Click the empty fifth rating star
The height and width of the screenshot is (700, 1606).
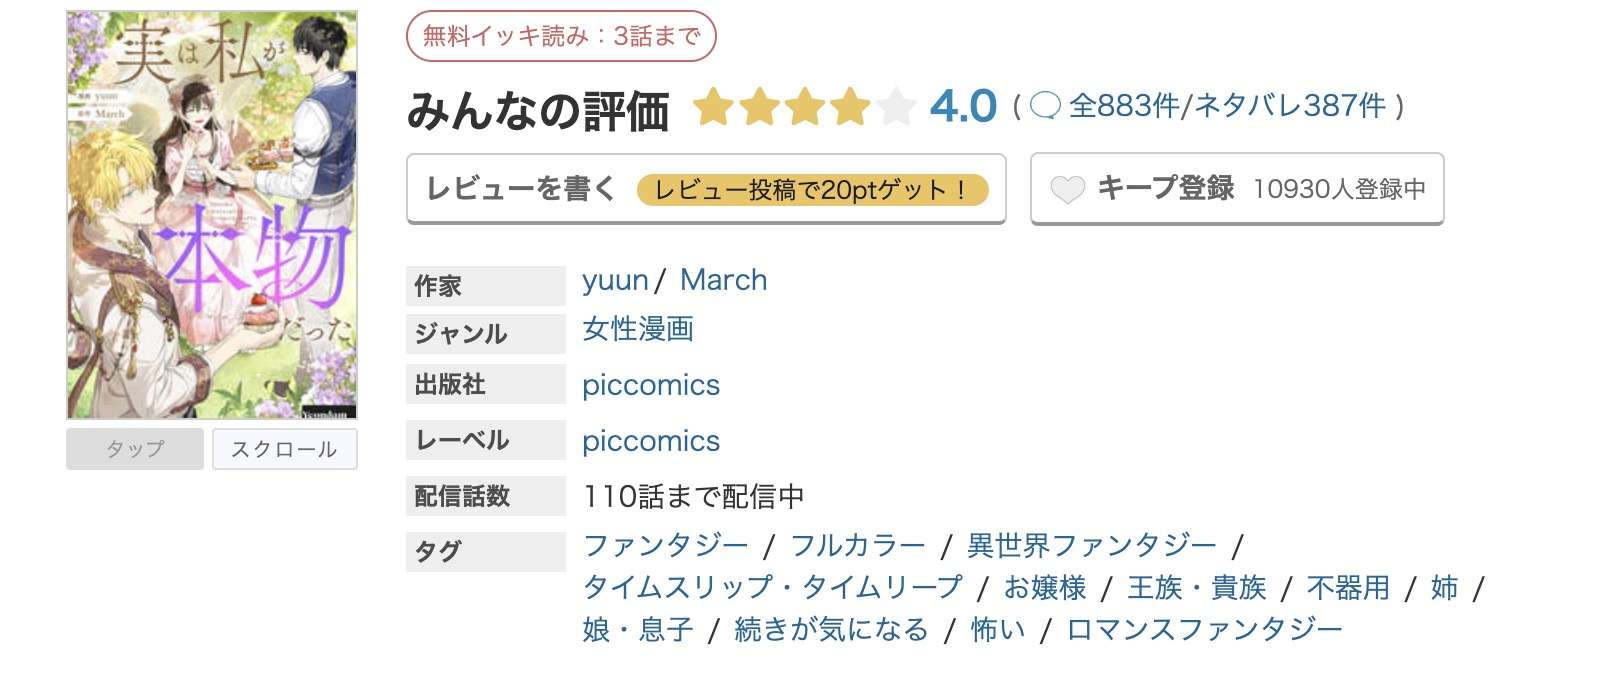[895, 106]
